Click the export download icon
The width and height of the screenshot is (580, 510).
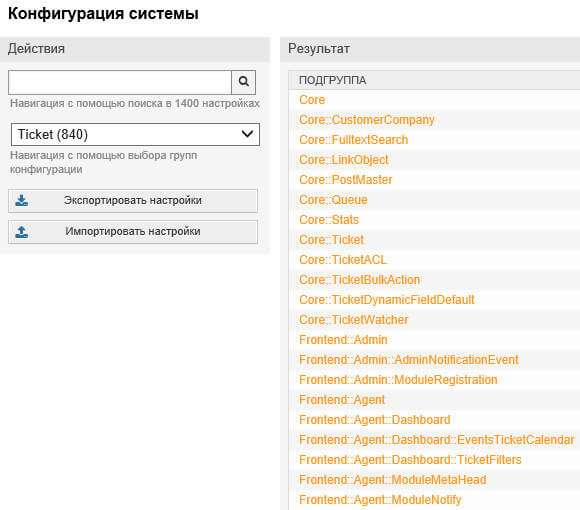pyautogui.click(x=22, y=200)
